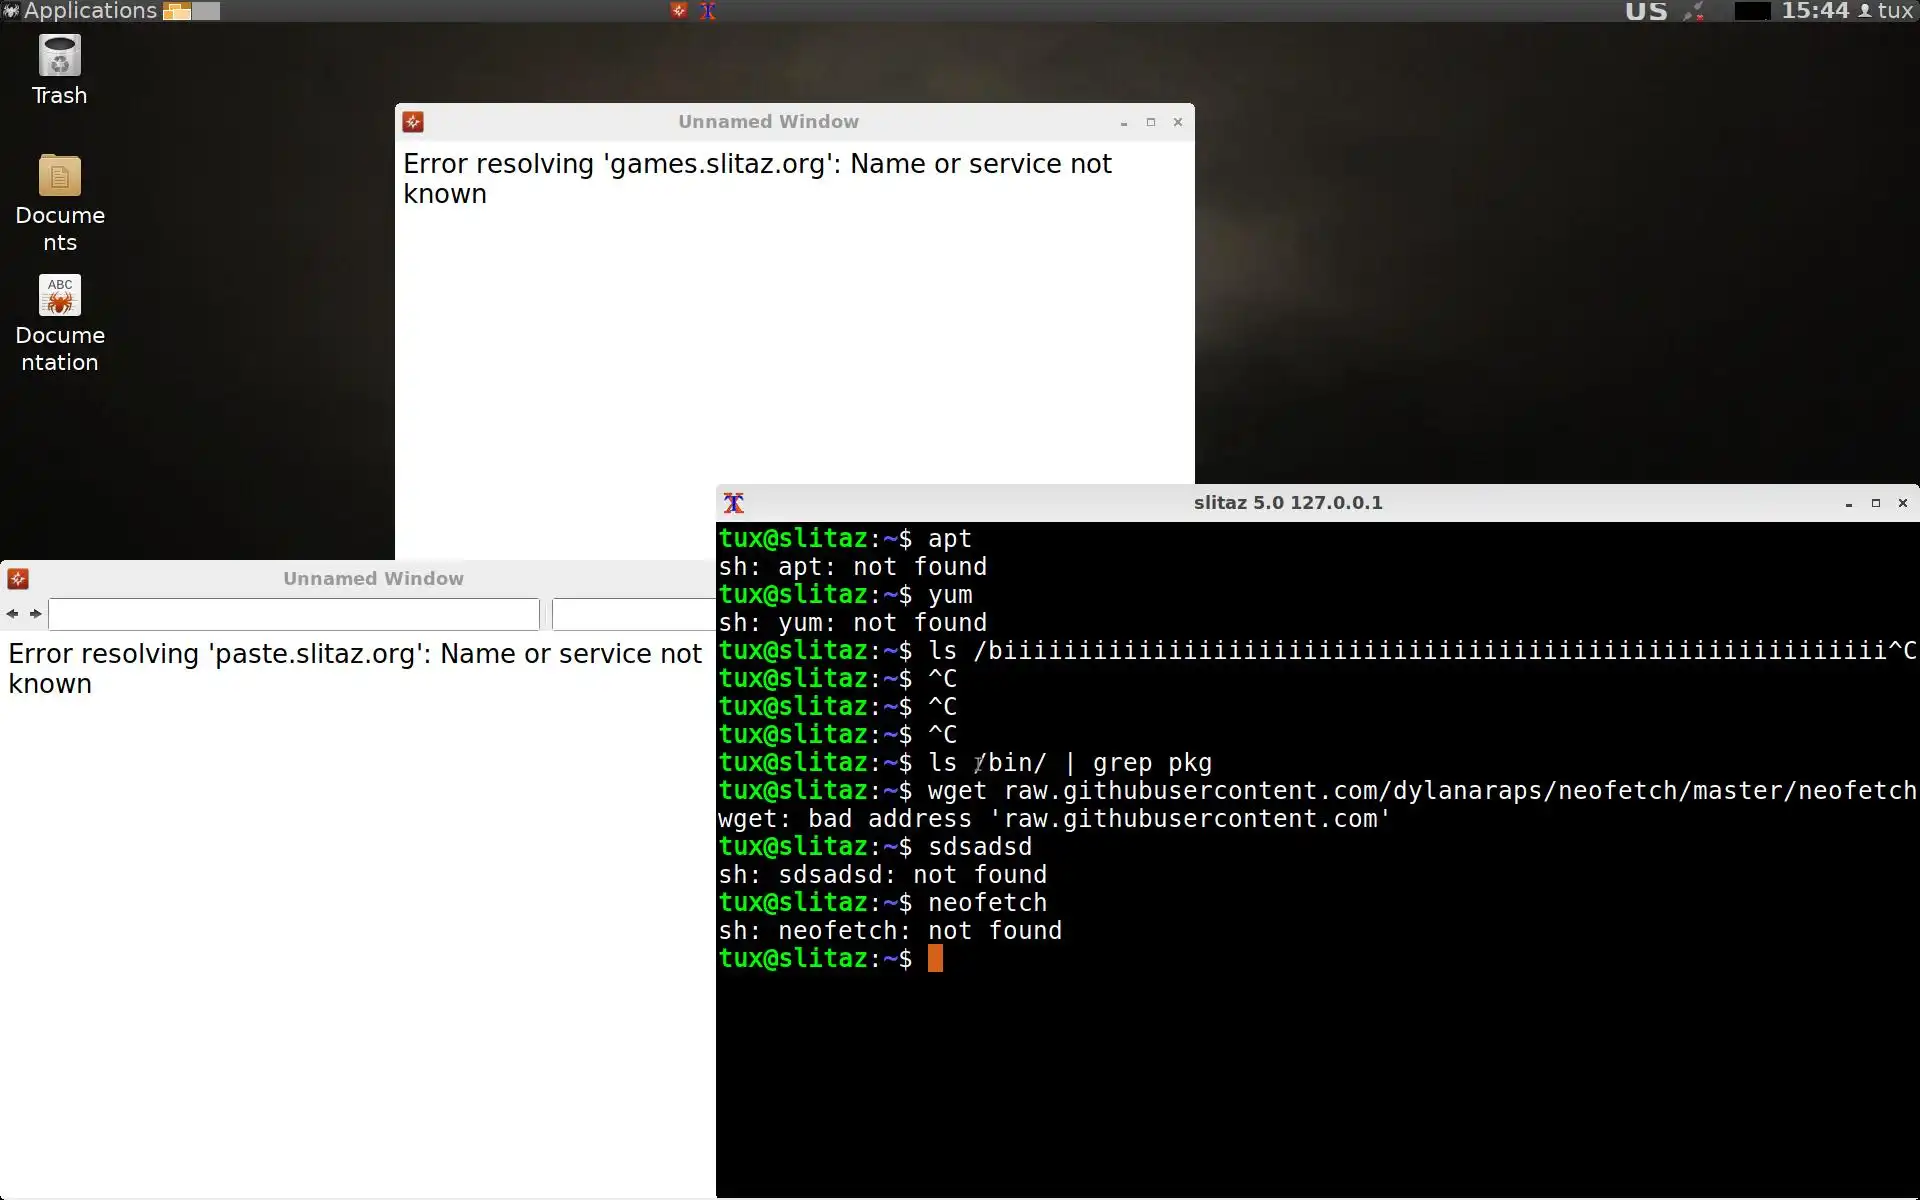Click the xterm icon in the taskbar
The height and width of the screenshot is (1200, 1920).
click(x=708, y=11)
